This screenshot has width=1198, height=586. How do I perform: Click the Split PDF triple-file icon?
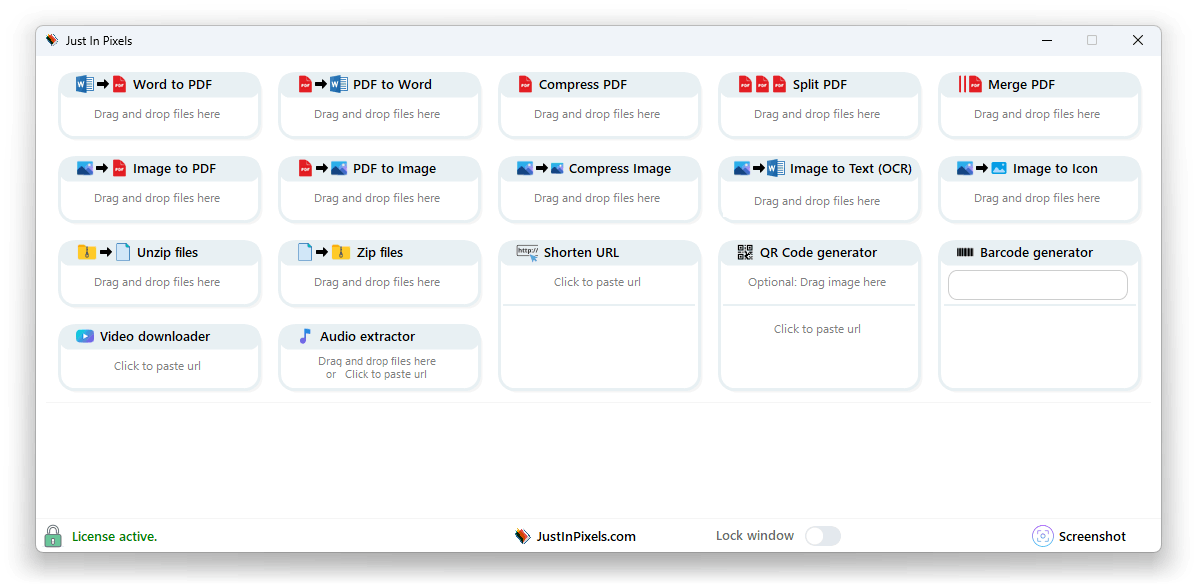[x=762, y=85]
